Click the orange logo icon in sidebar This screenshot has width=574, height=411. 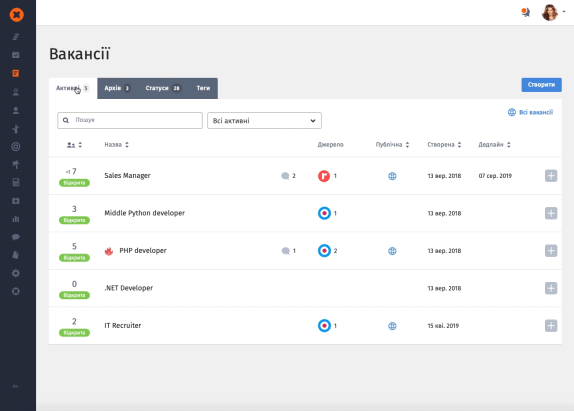tap(16, 15)
